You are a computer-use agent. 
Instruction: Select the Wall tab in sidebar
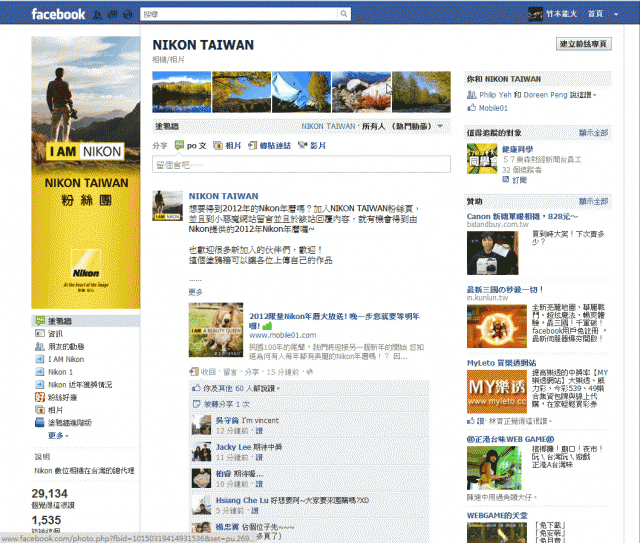pos(86,321)
